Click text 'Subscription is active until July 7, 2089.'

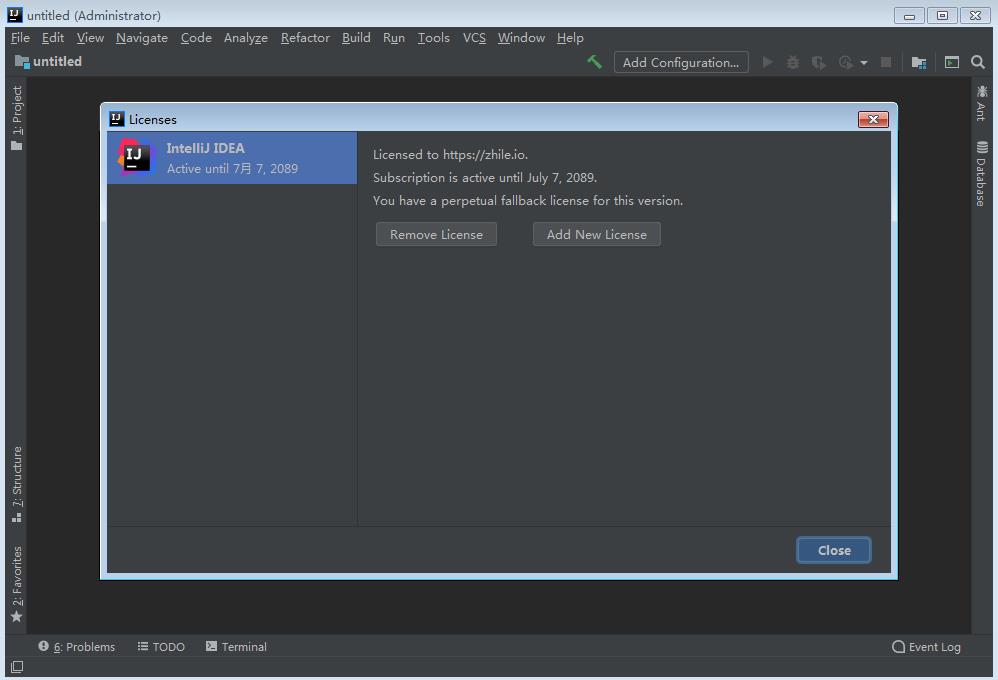click(x=485, y=178)
